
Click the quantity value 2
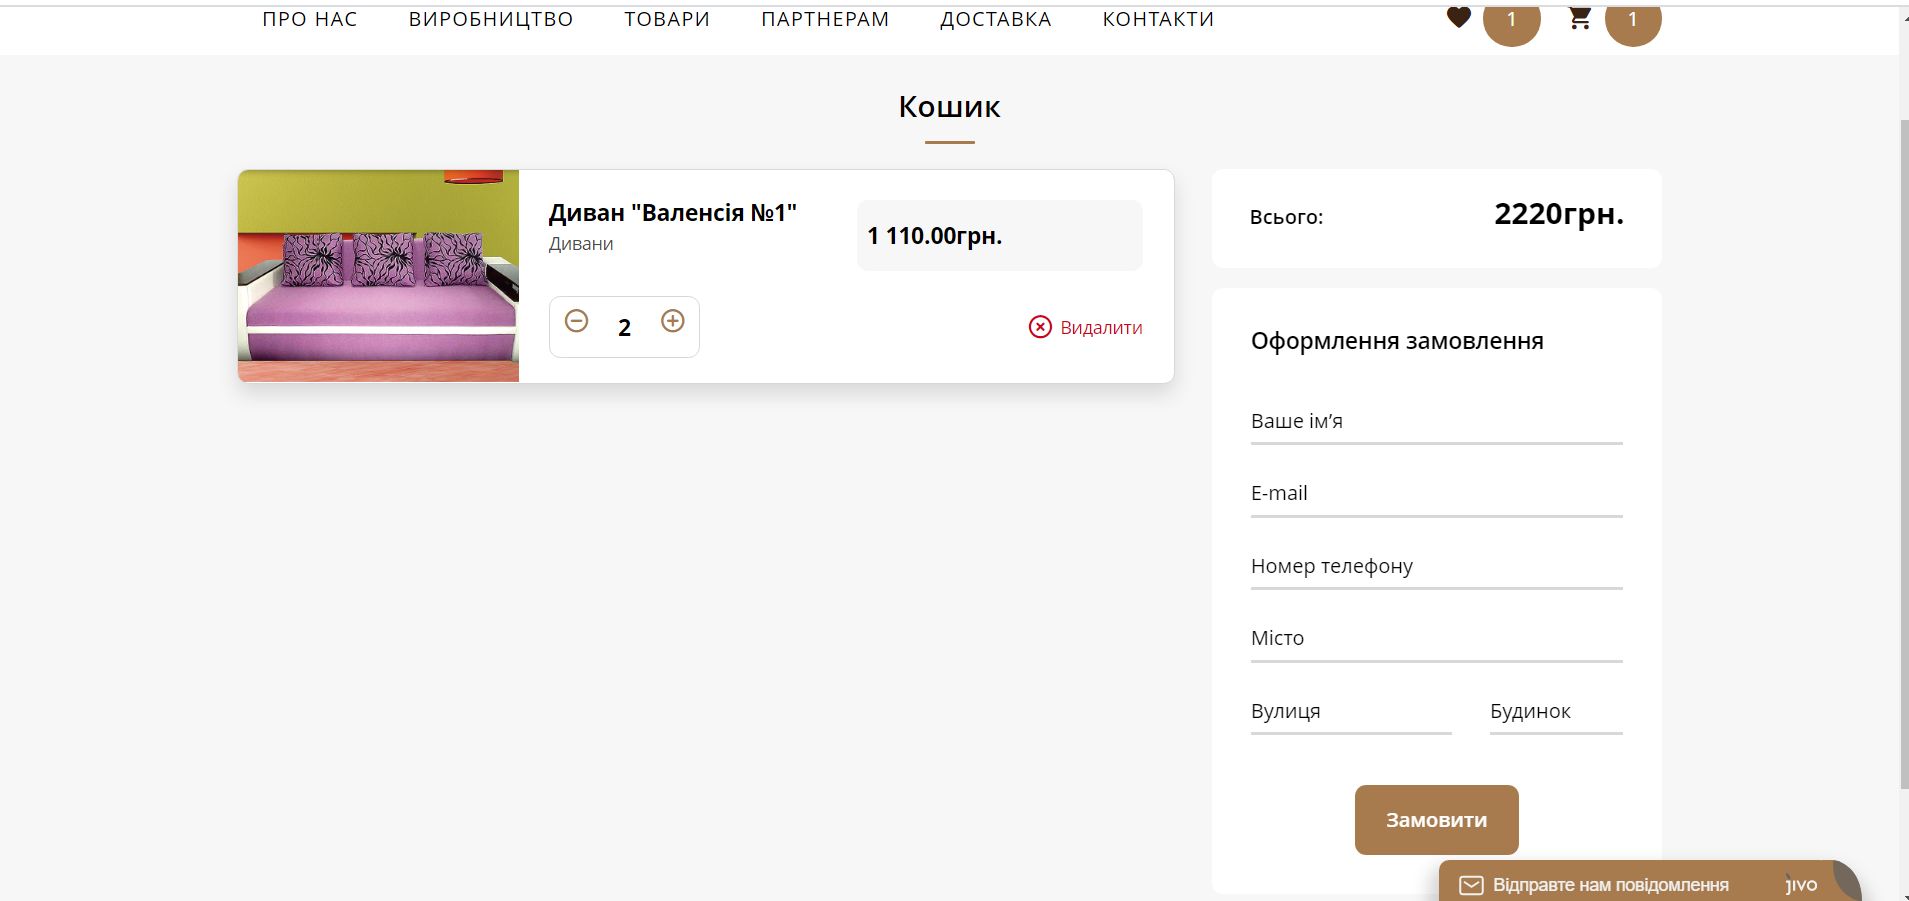click(x=625, y=328)
